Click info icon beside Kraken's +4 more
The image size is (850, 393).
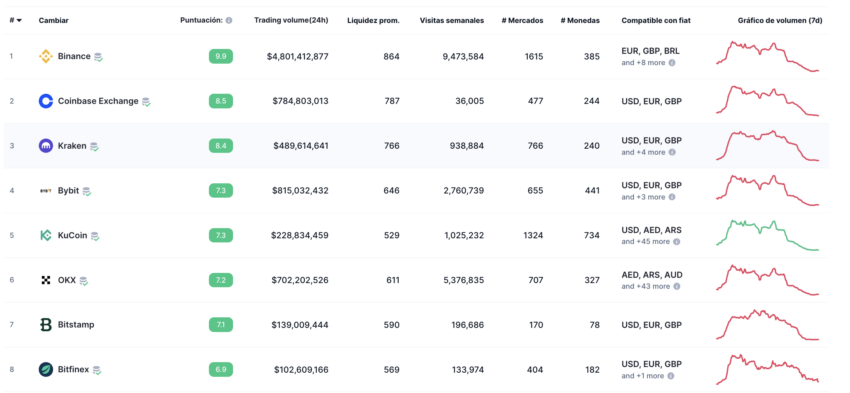tap(672, 152)
